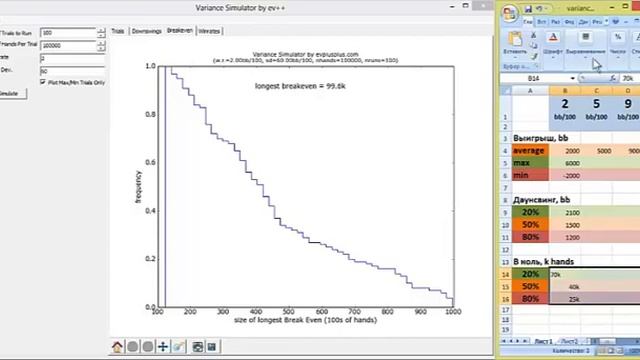
Task: Expand the Шрифт group dropdown arrow
Action: click(553, 57)
